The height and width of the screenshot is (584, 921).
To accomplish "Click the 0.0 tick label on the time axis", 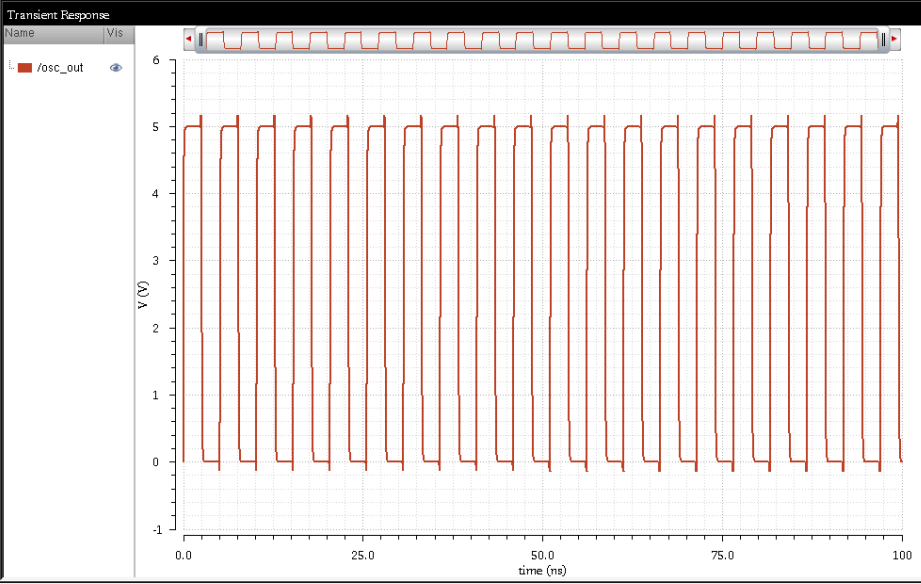I will (x=183, y=553).
